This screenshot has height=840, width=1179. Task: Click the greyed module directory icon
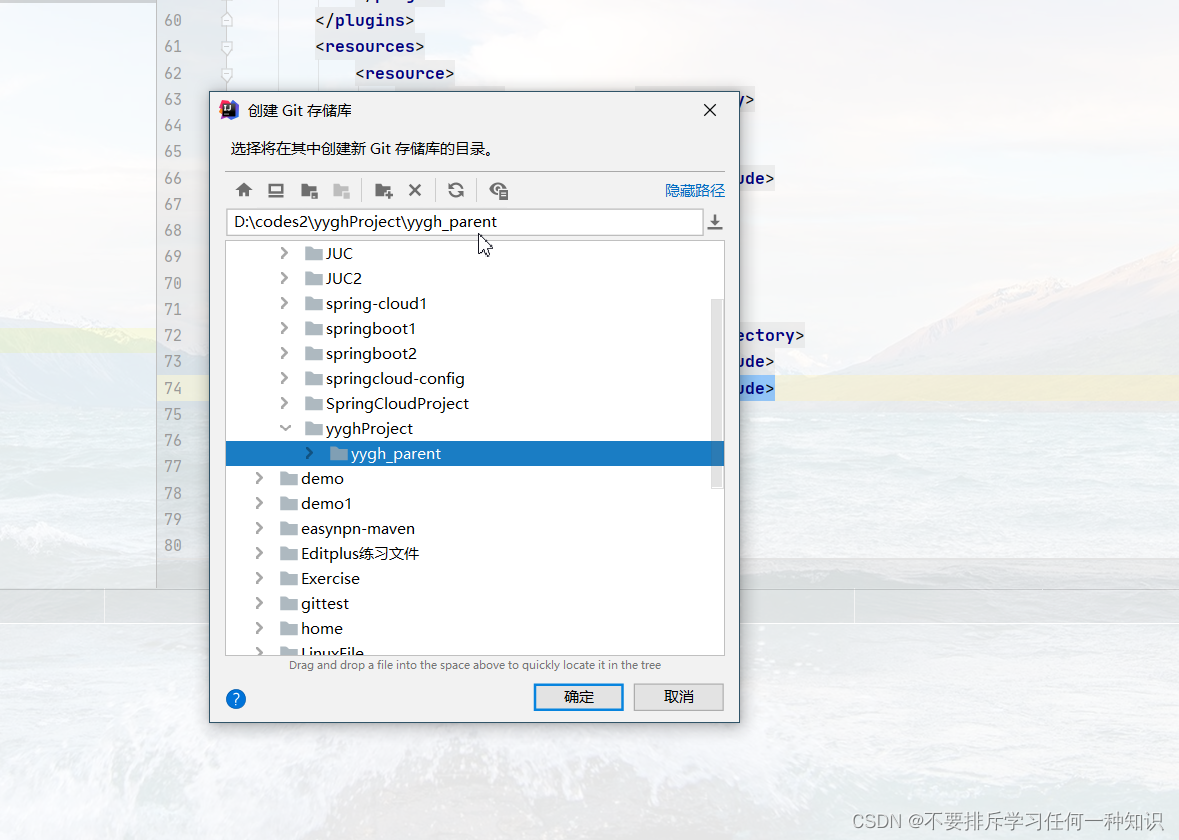point(341,191)
